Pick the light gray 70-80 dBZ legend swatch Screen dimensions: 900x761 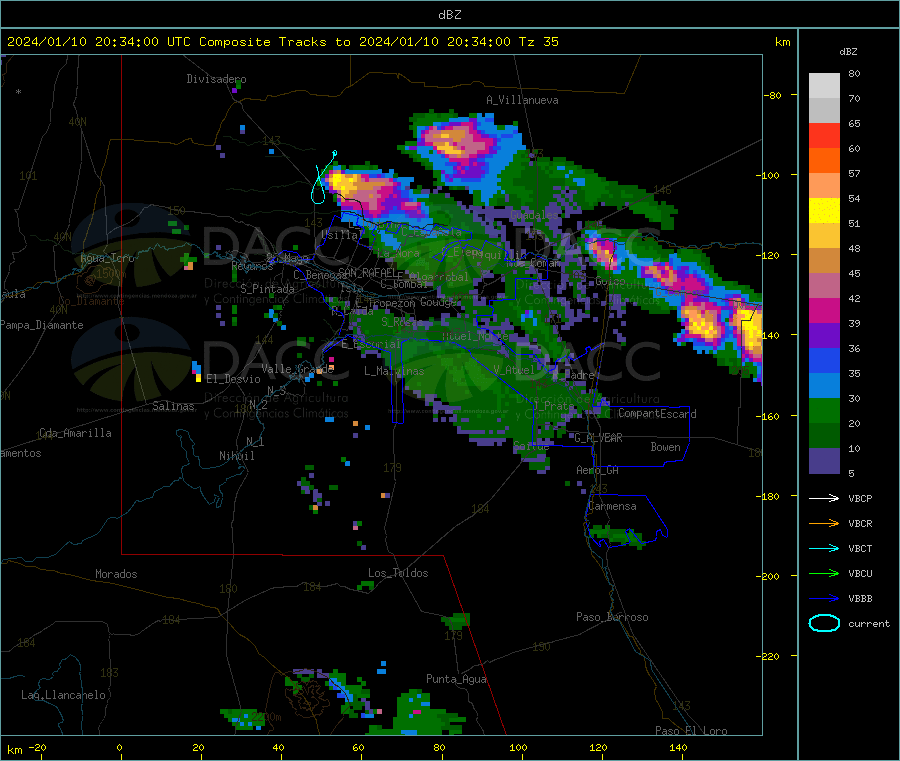(x=824, y=86)
